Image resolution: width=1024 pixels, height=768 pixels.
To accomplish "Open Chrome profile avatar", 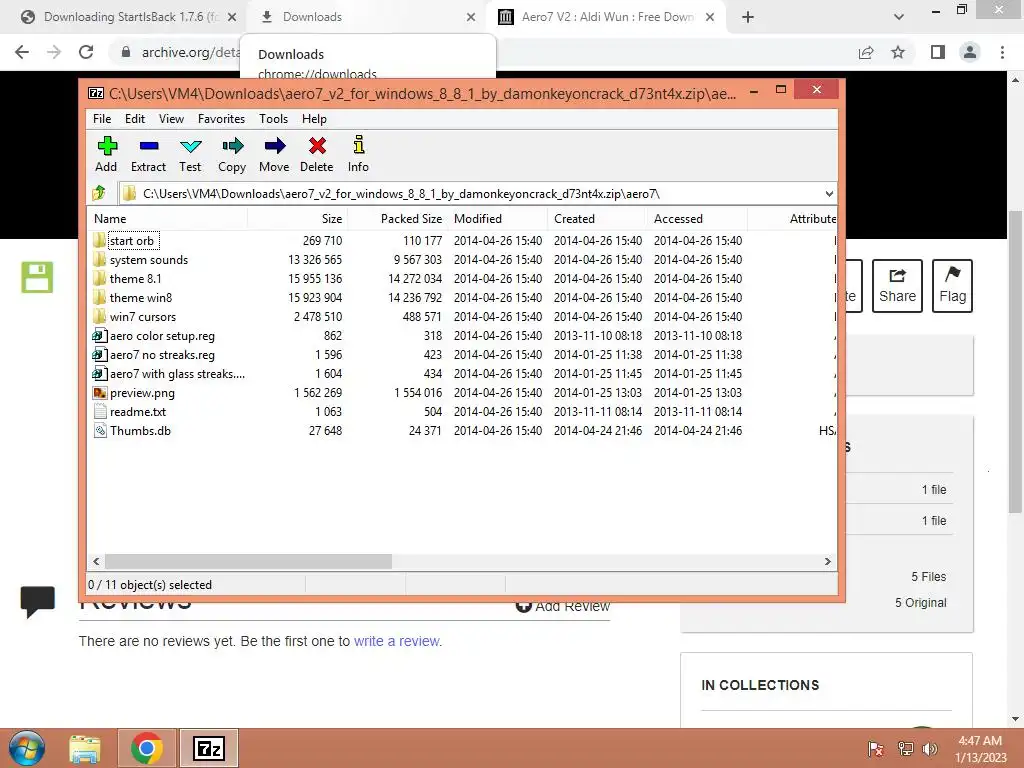I will click(970, 52).
